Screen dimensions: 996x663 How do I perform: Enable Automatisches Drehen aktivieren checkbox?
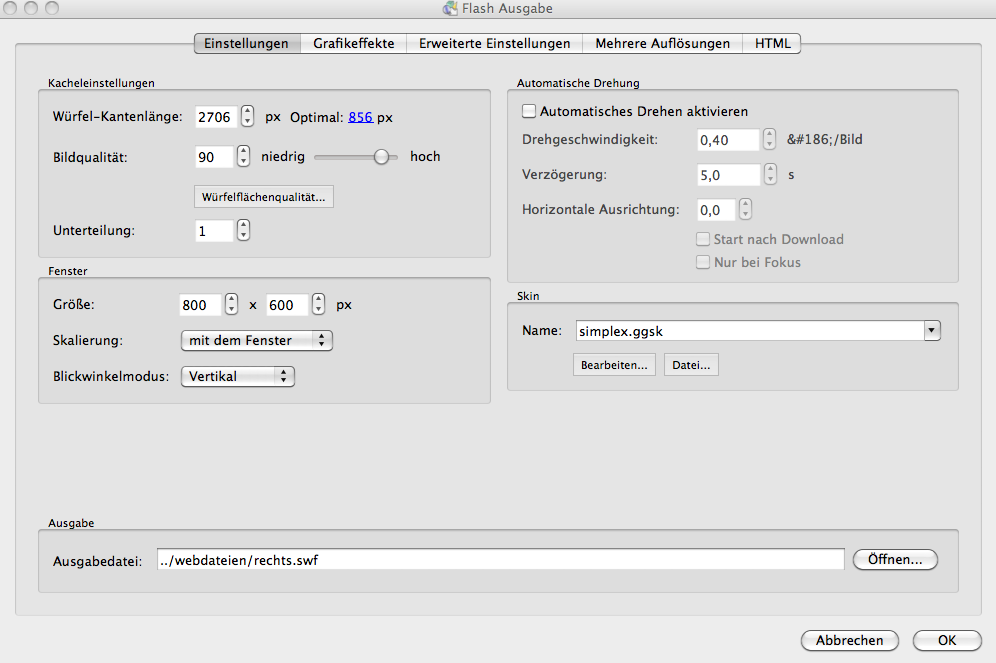tap(529, 112)
